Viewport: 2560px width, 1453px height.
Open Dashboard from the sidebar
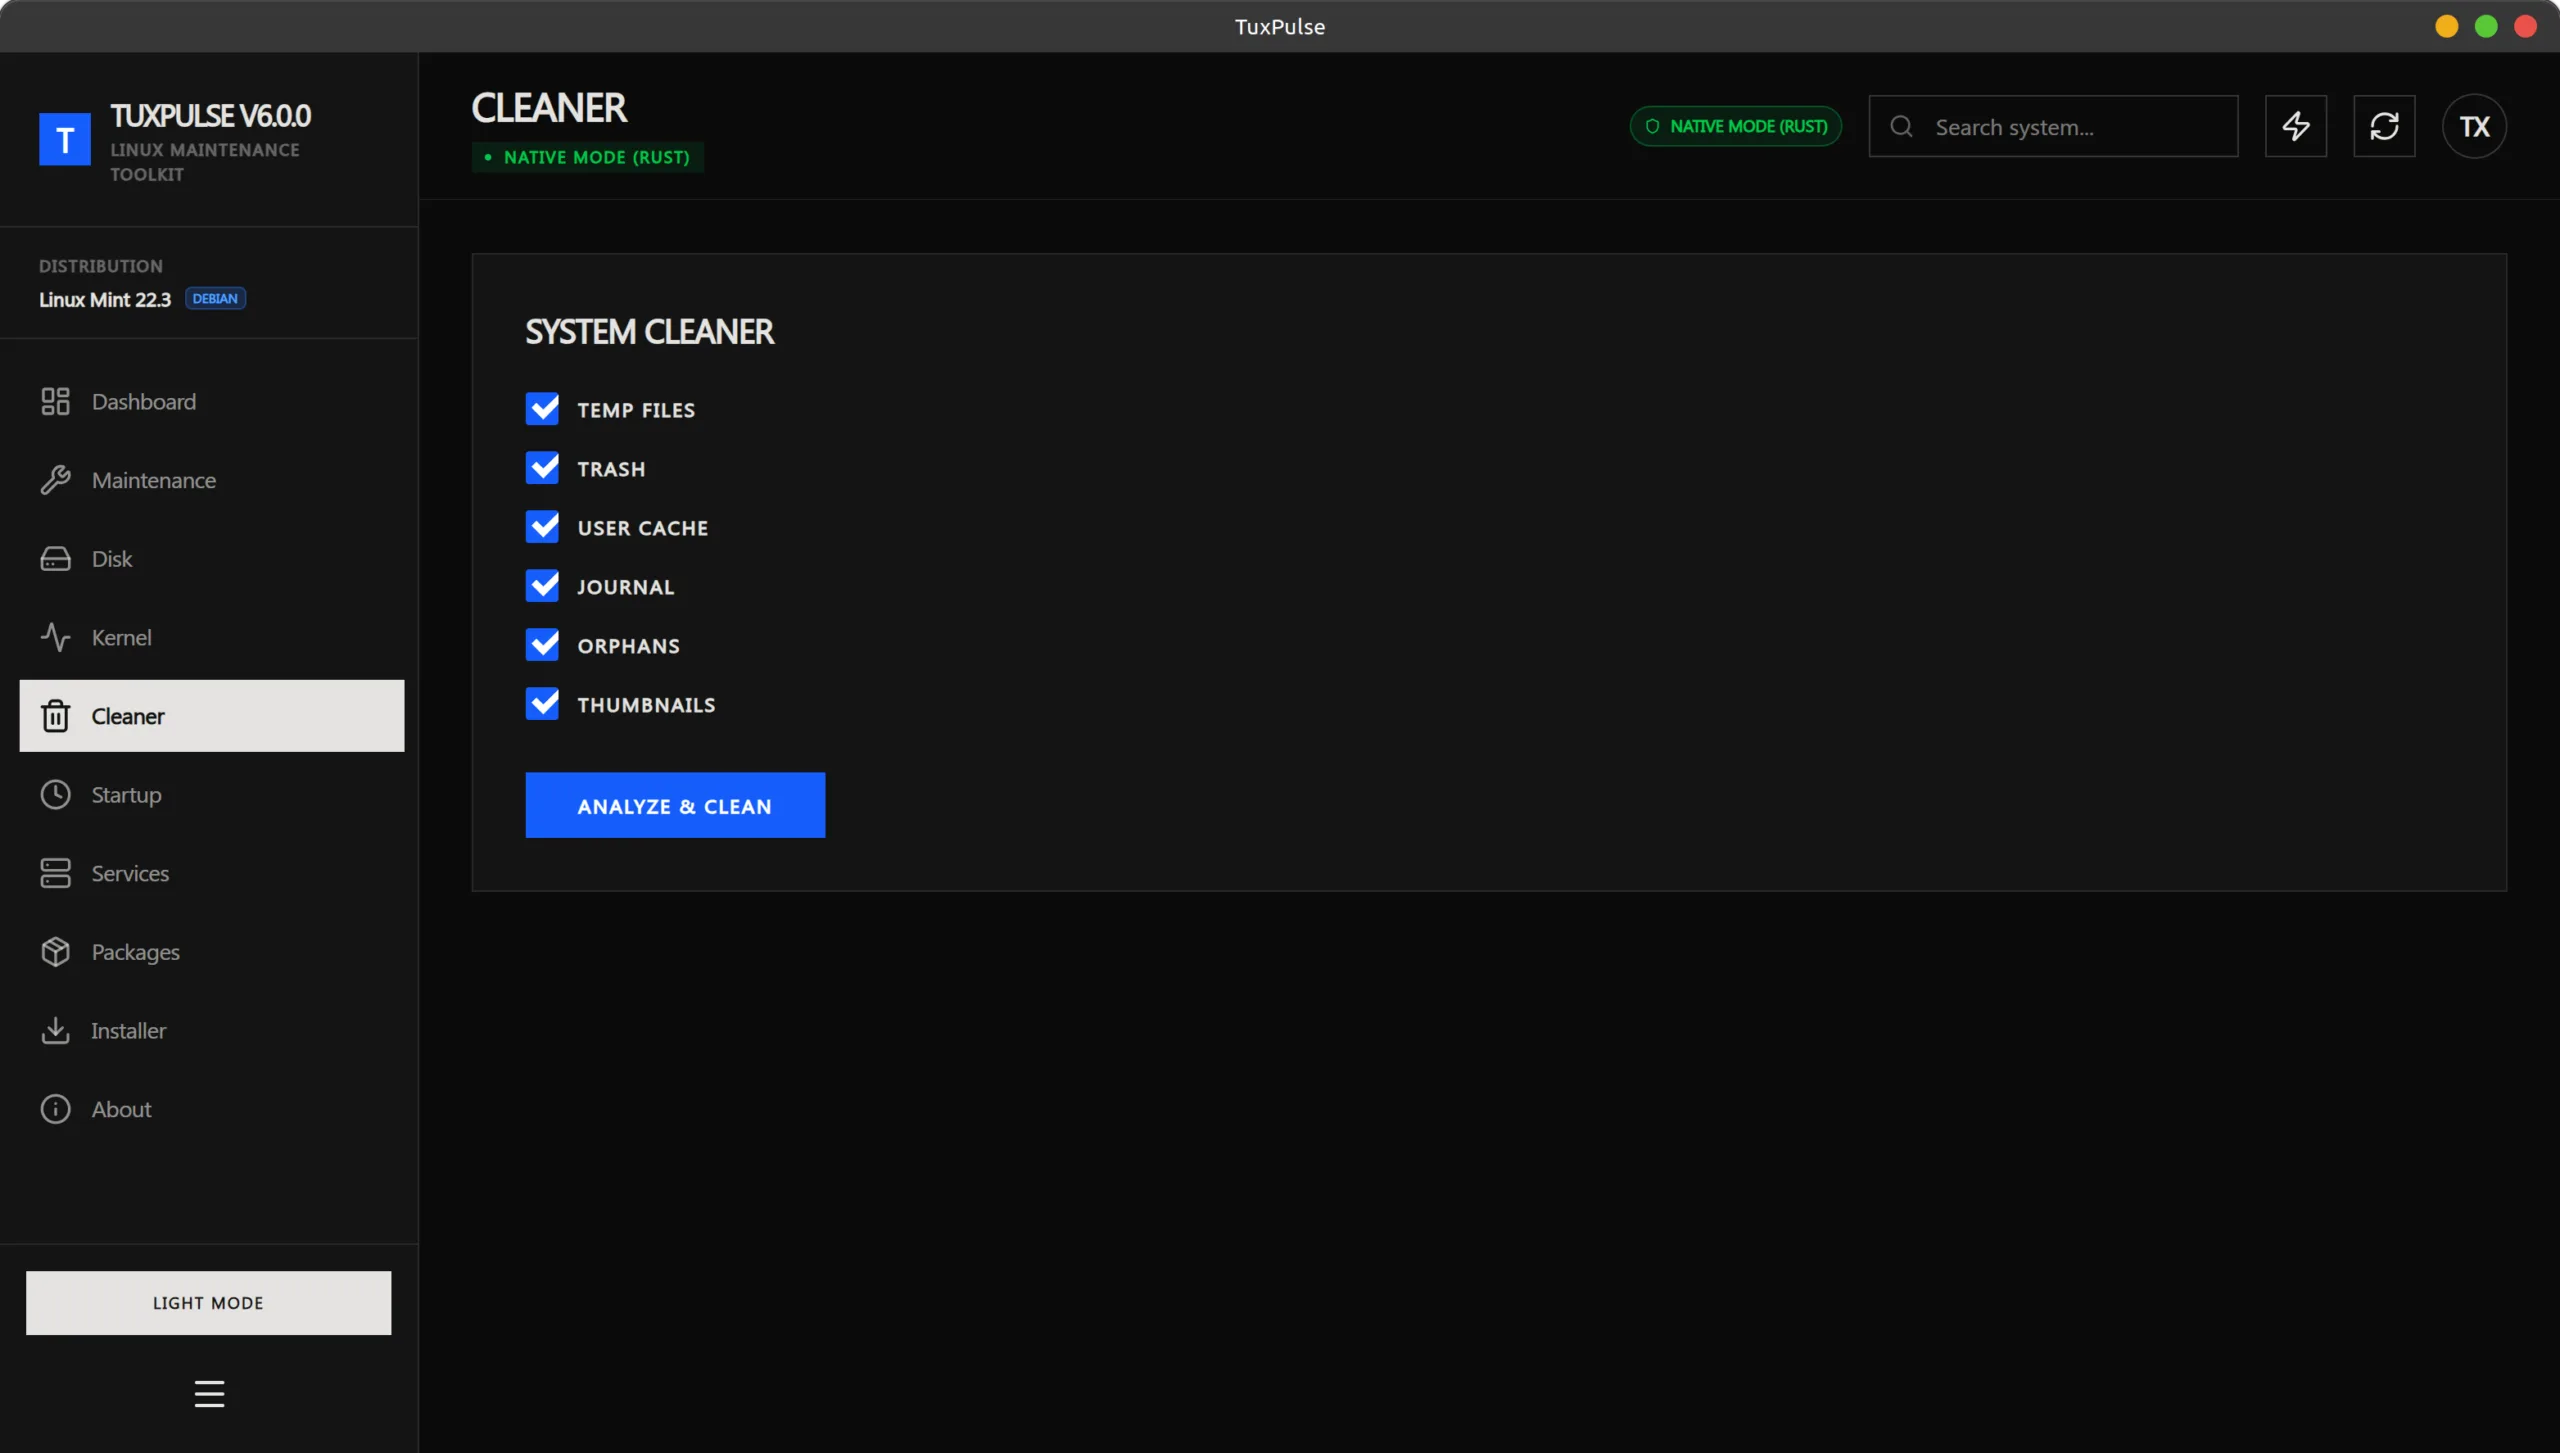[143, 402]
